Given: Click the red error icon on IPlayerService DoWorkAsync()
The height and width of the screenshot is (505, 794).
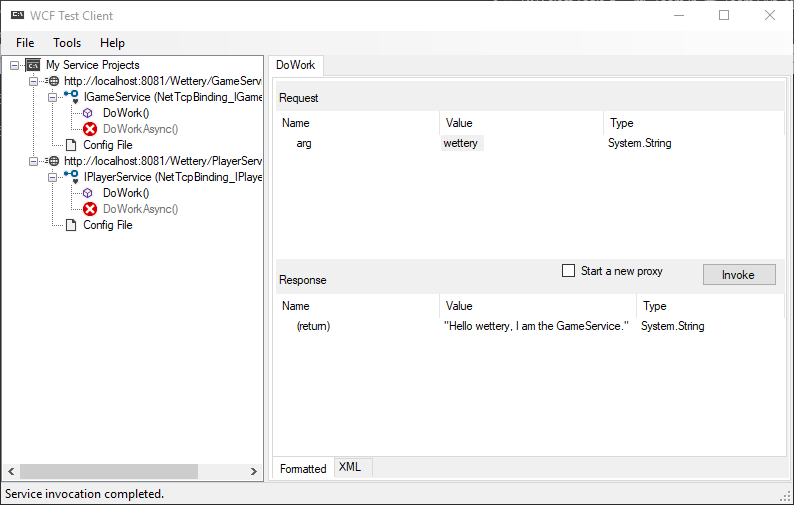Looking at the screenshot, I should (90, 209).
